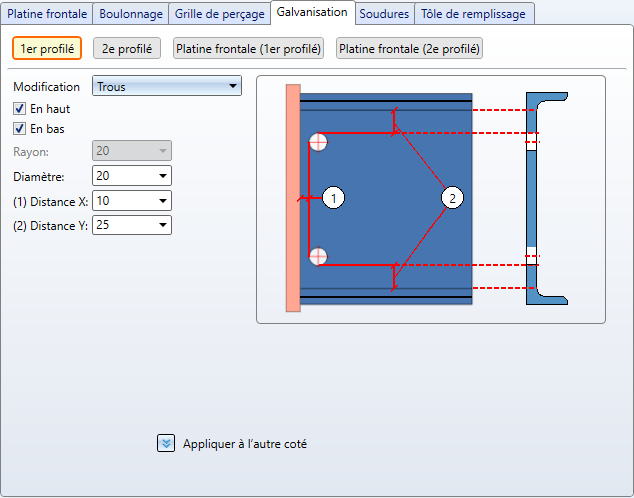This screenshot has width=634, height=498.
Task: Open the Grille de perçage tab
Action: [220, 14]
